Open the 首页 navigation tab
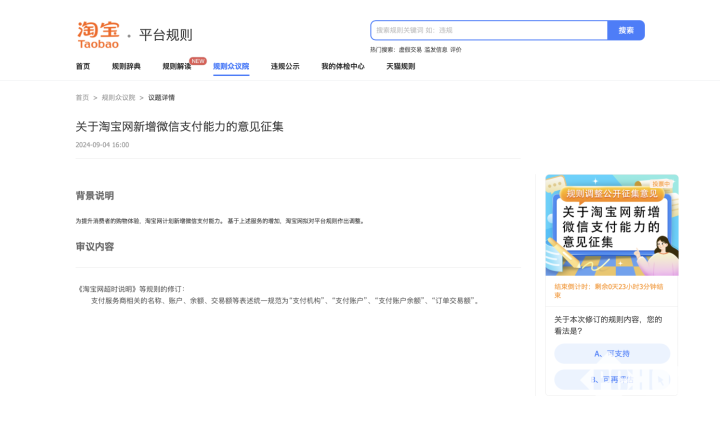 (83, 66)
